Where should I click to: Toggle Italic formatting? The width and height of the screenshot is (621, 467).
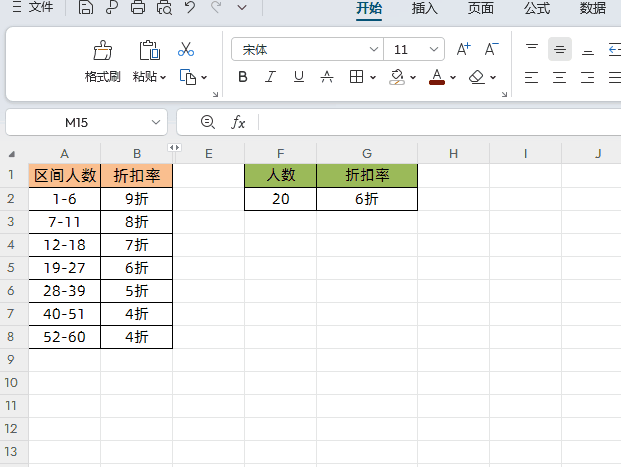click(x=270, y=77)
